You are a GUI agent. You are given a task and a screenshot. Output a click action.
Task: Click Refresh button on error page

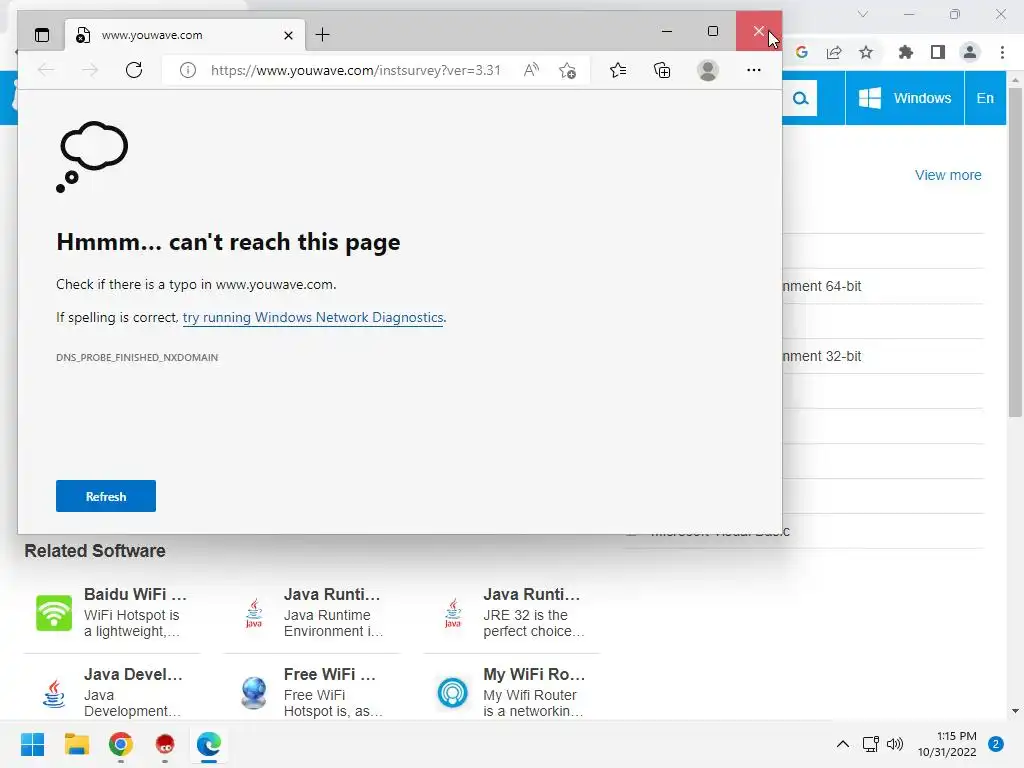[x=106, y=496]
